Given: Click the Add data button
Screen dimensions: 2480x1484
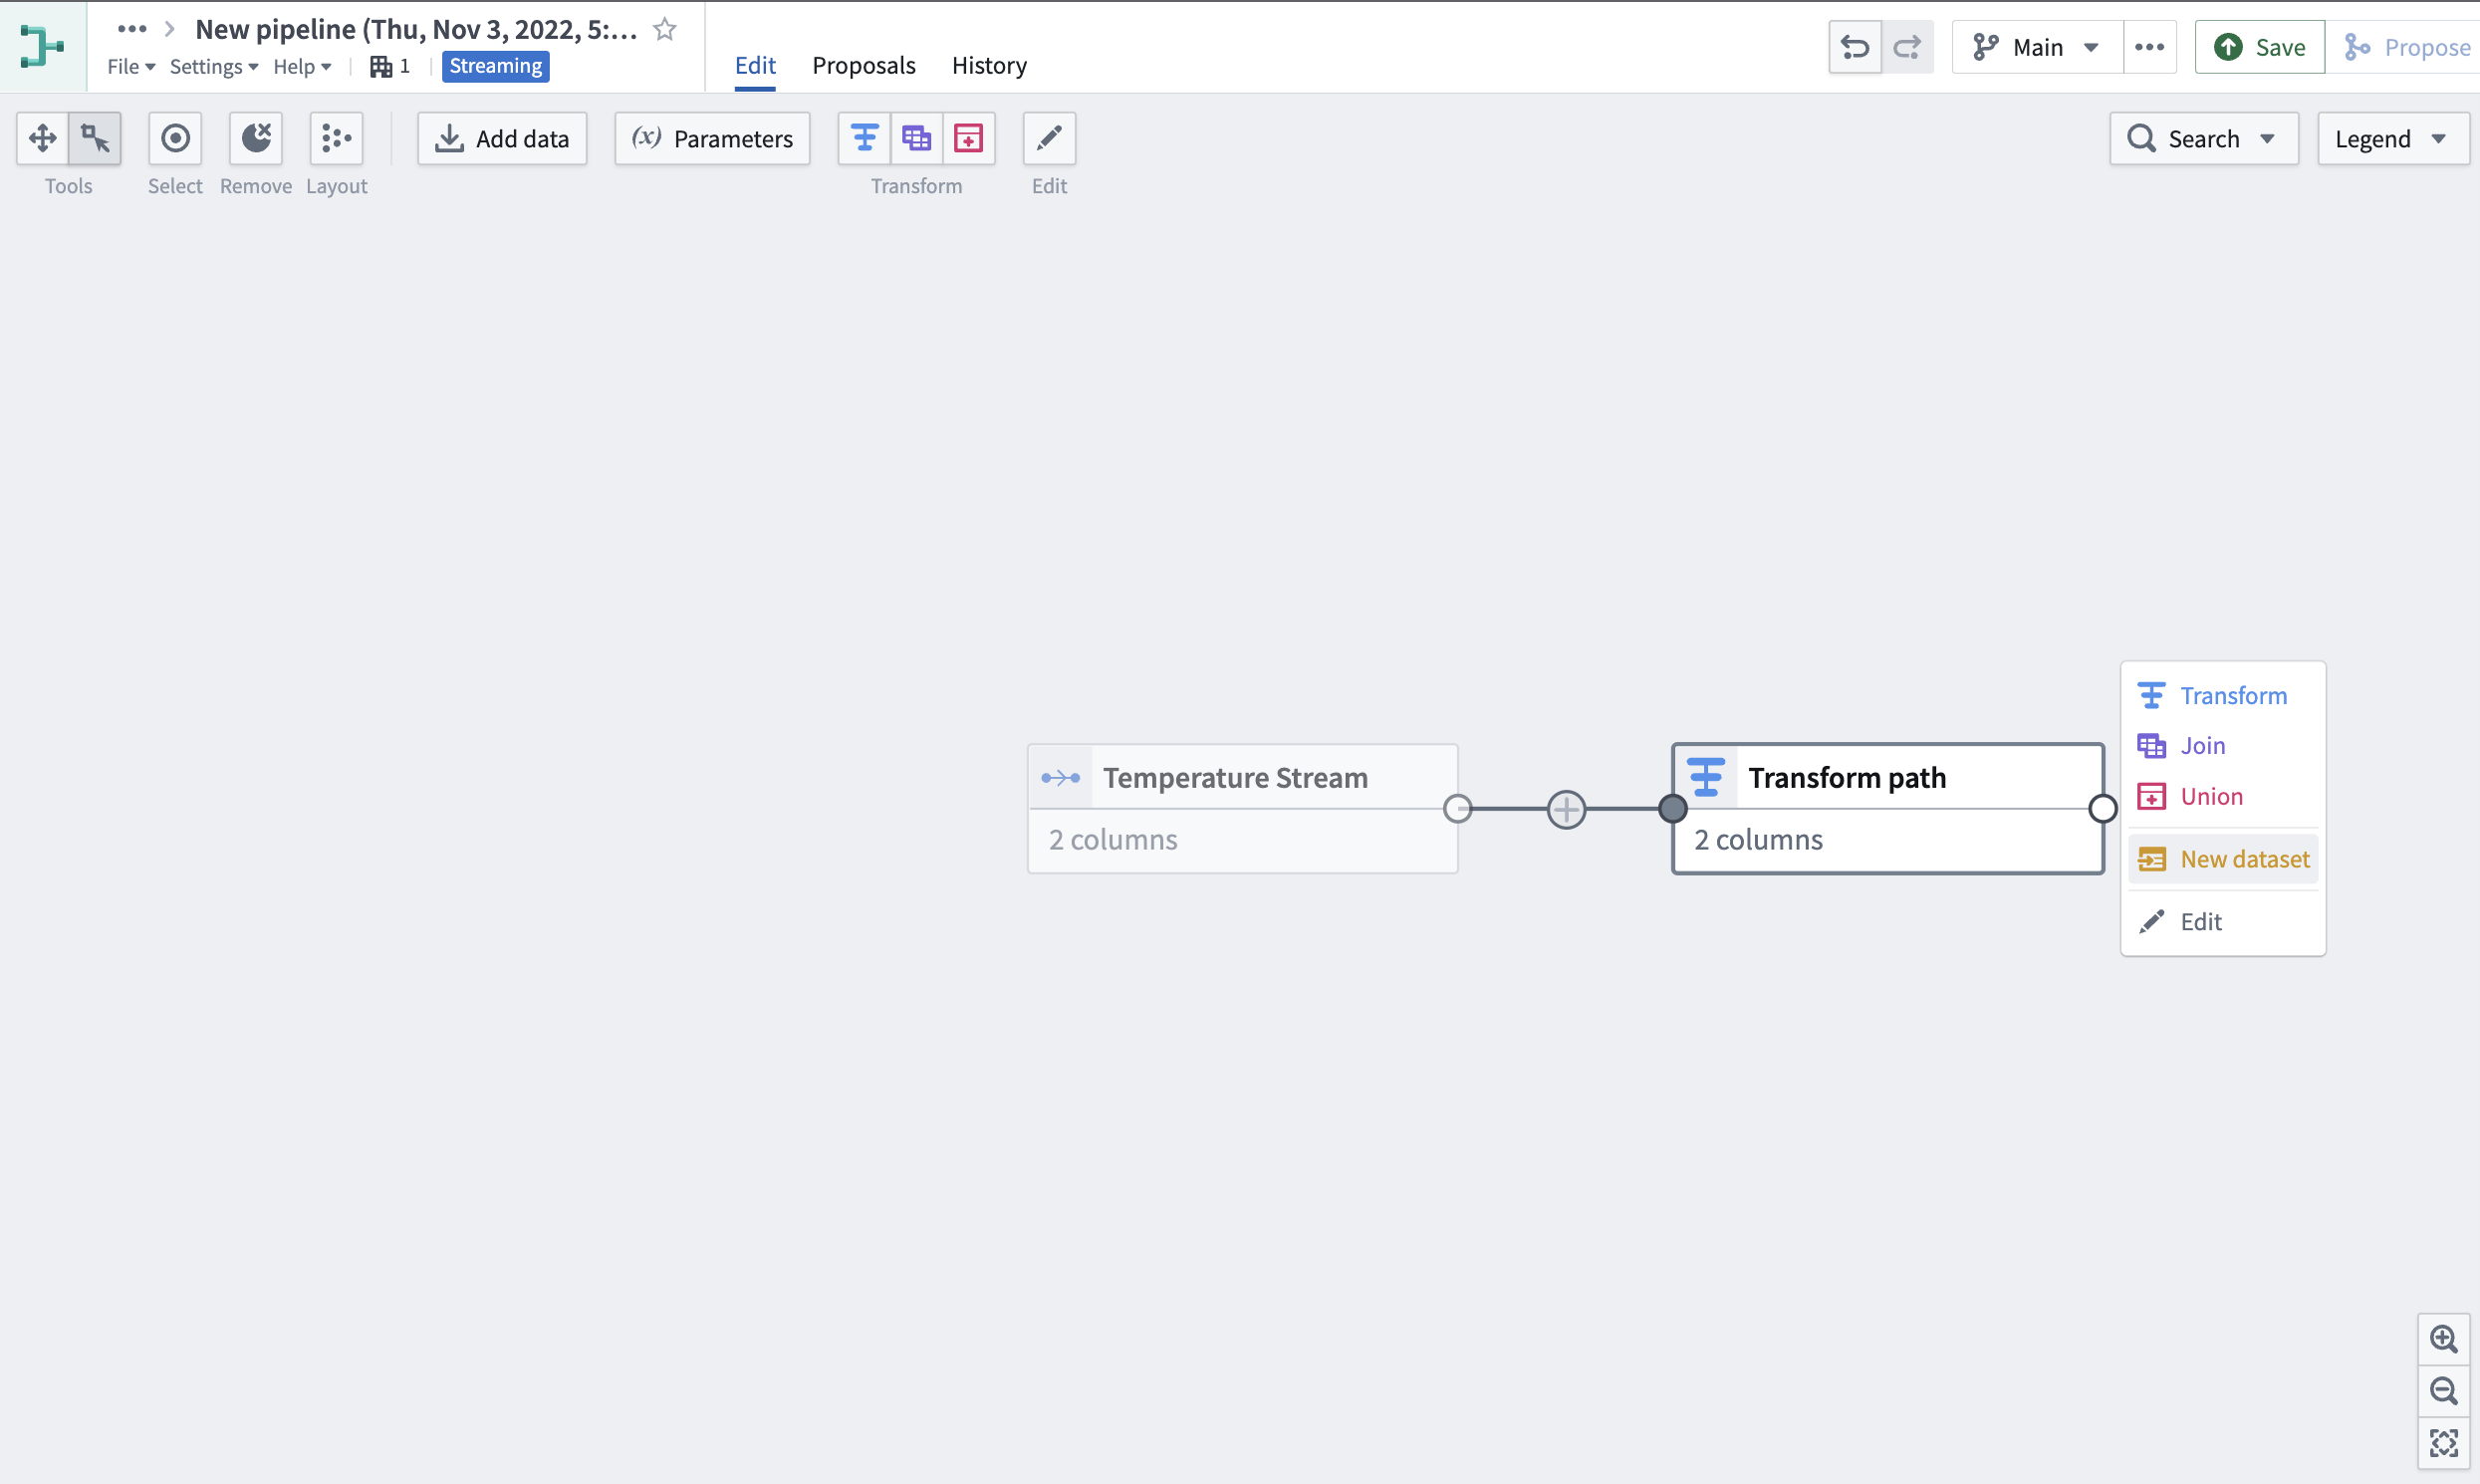Looking at the screenshot, I should [x=502, y=138].
